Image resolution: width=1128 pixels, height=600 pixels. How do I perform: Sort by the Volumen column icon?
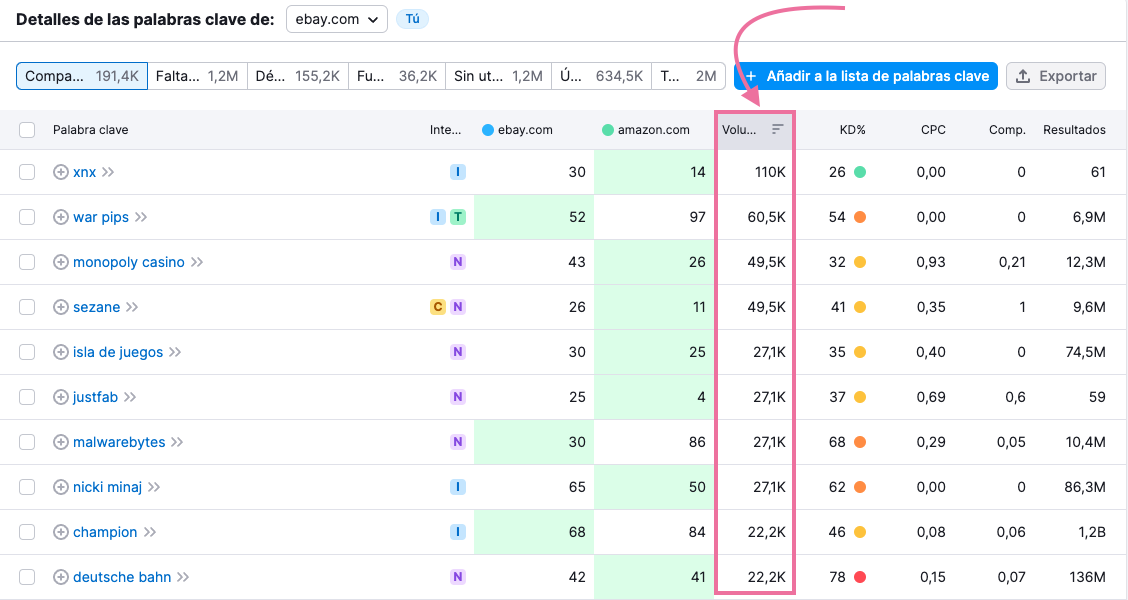(777, 129)
